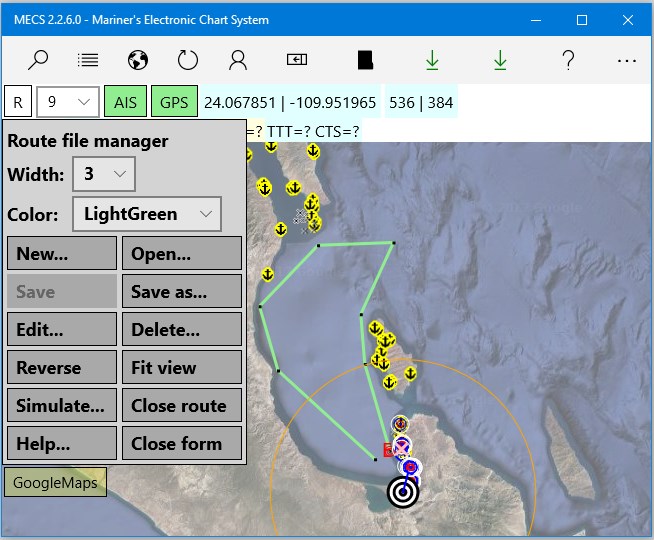Open help question mark icon
Image resolution: width=654 pixels, height=540 pixels.
pyautogui.click(x=568, y=60)
